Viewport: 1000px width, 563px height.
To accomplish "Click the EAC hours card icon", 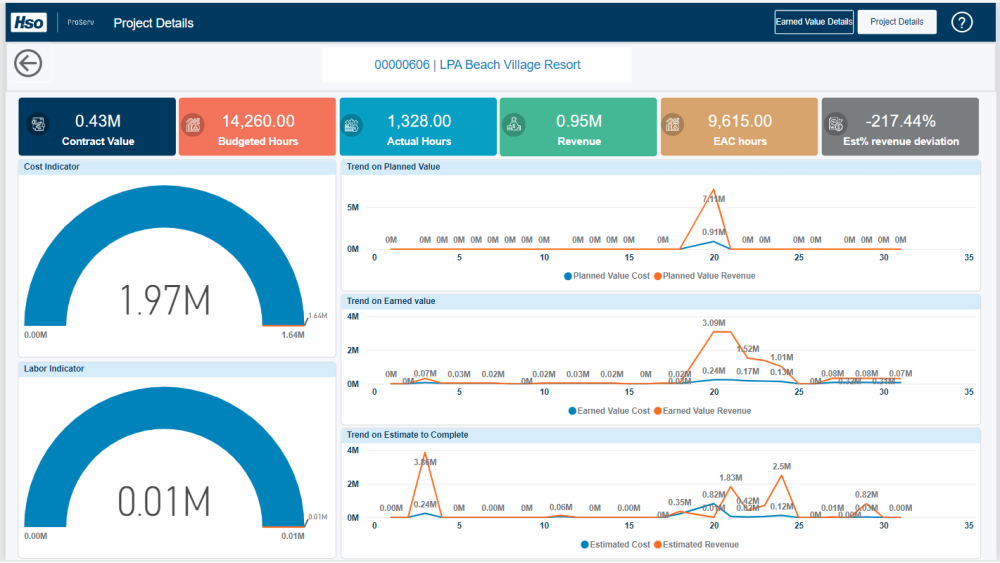I will (673, 124).
